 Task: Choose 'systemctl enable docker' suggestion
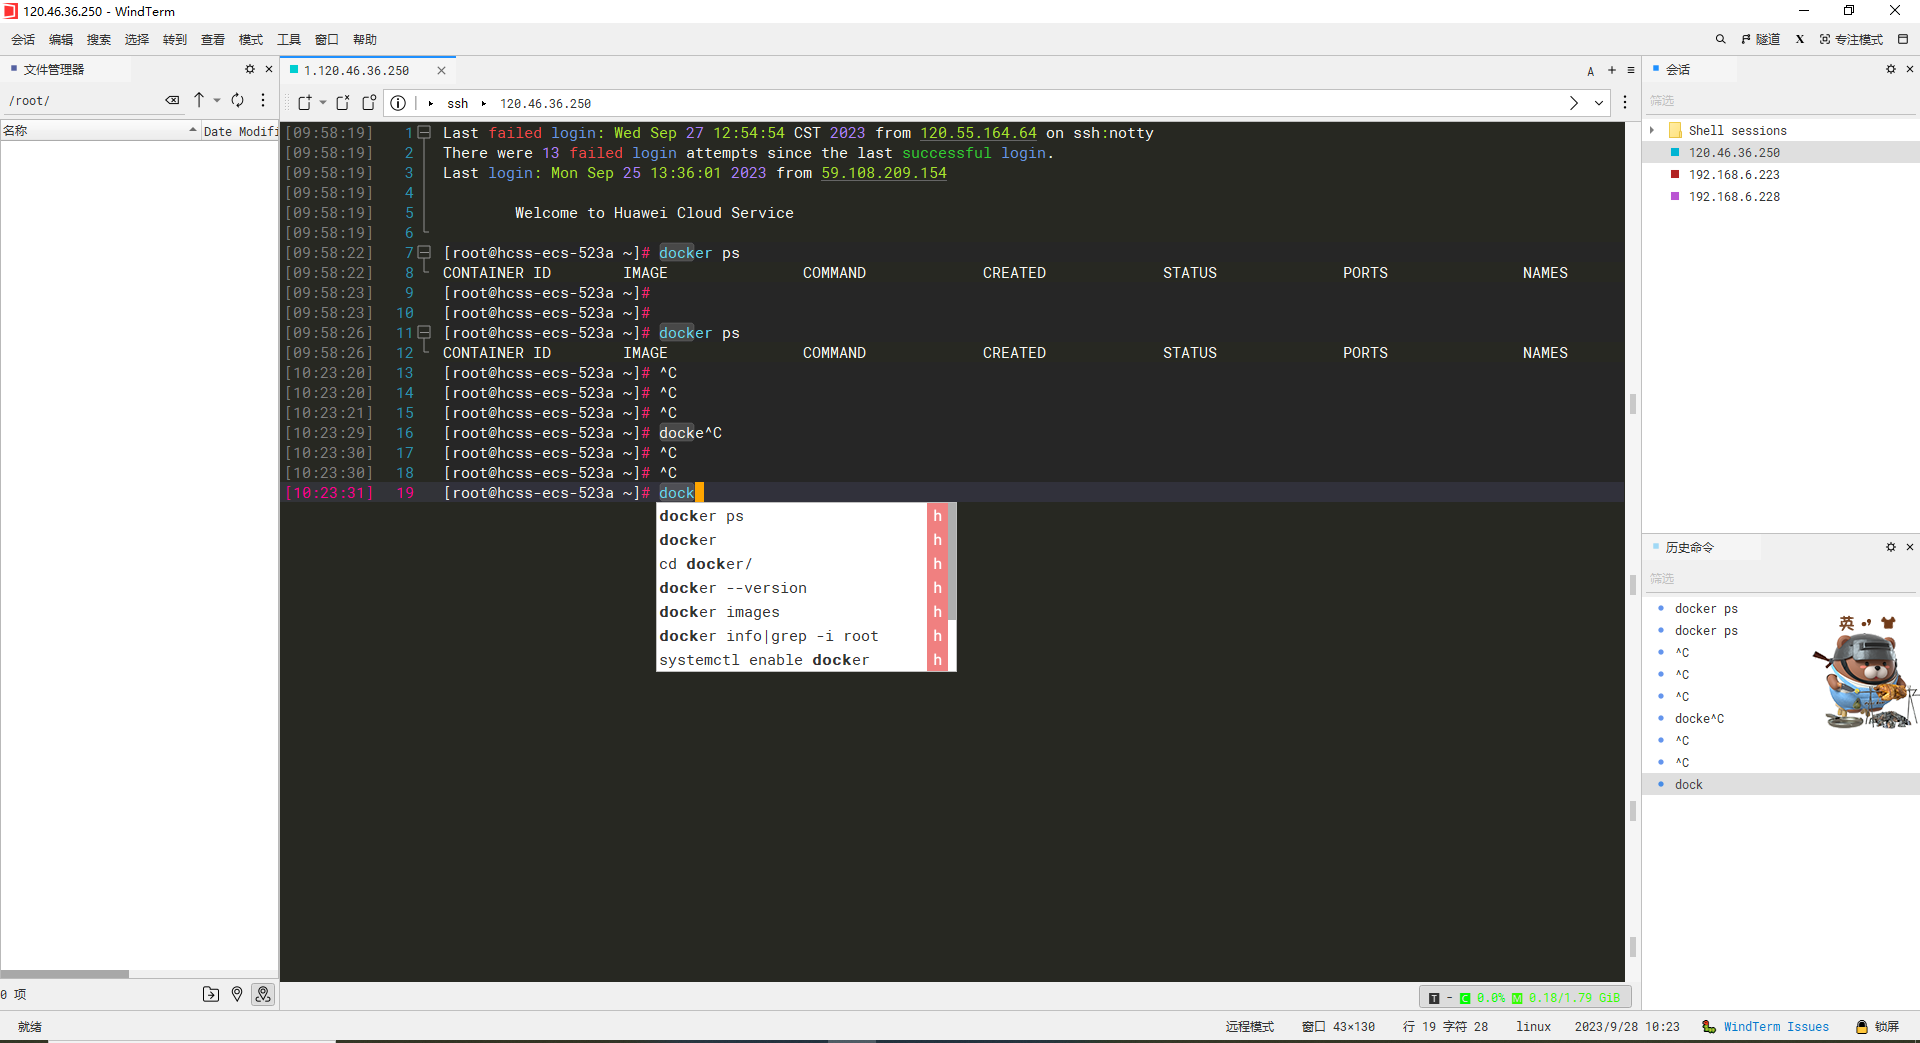click(x=802, y=660)
